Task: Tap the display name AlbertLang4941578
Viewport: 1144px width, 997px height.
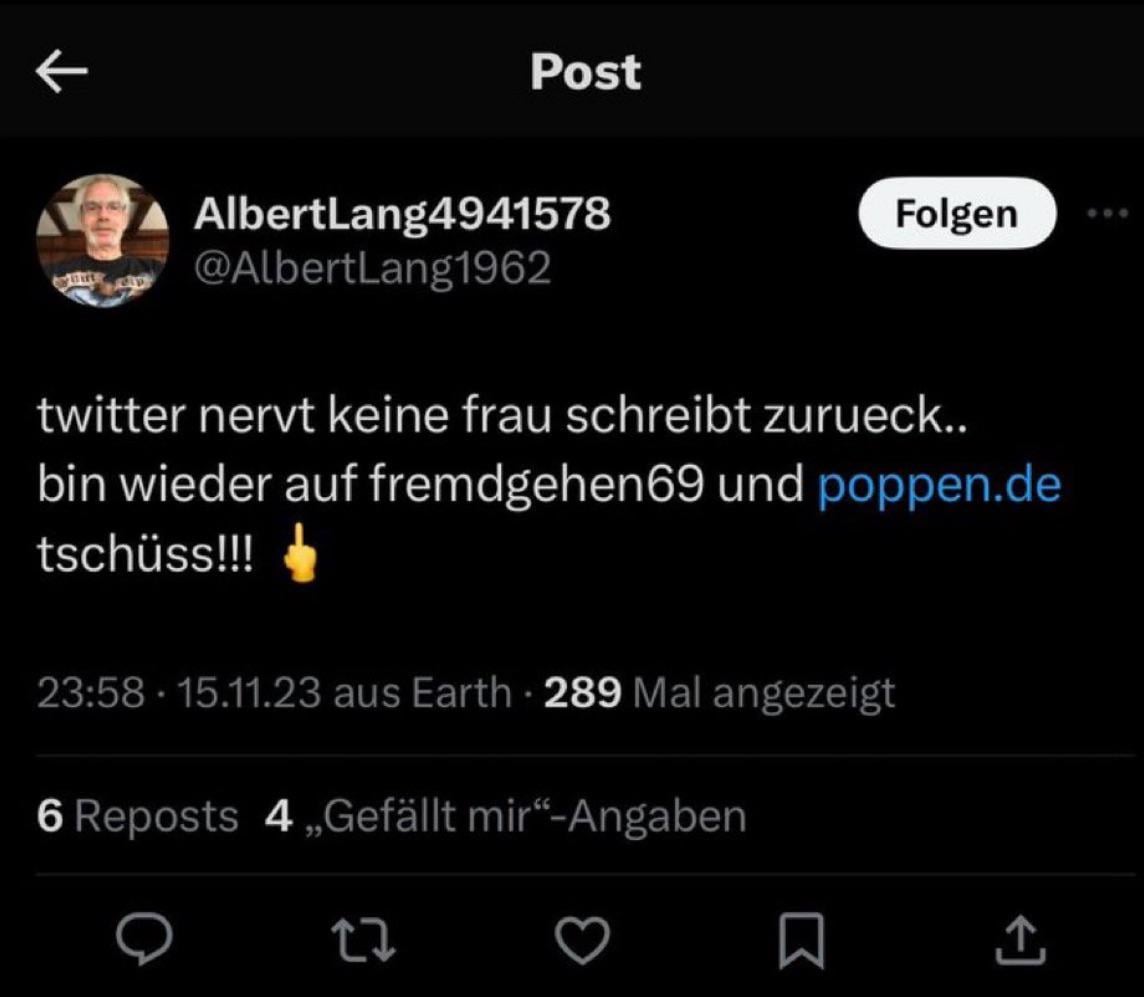Action: 402,213
